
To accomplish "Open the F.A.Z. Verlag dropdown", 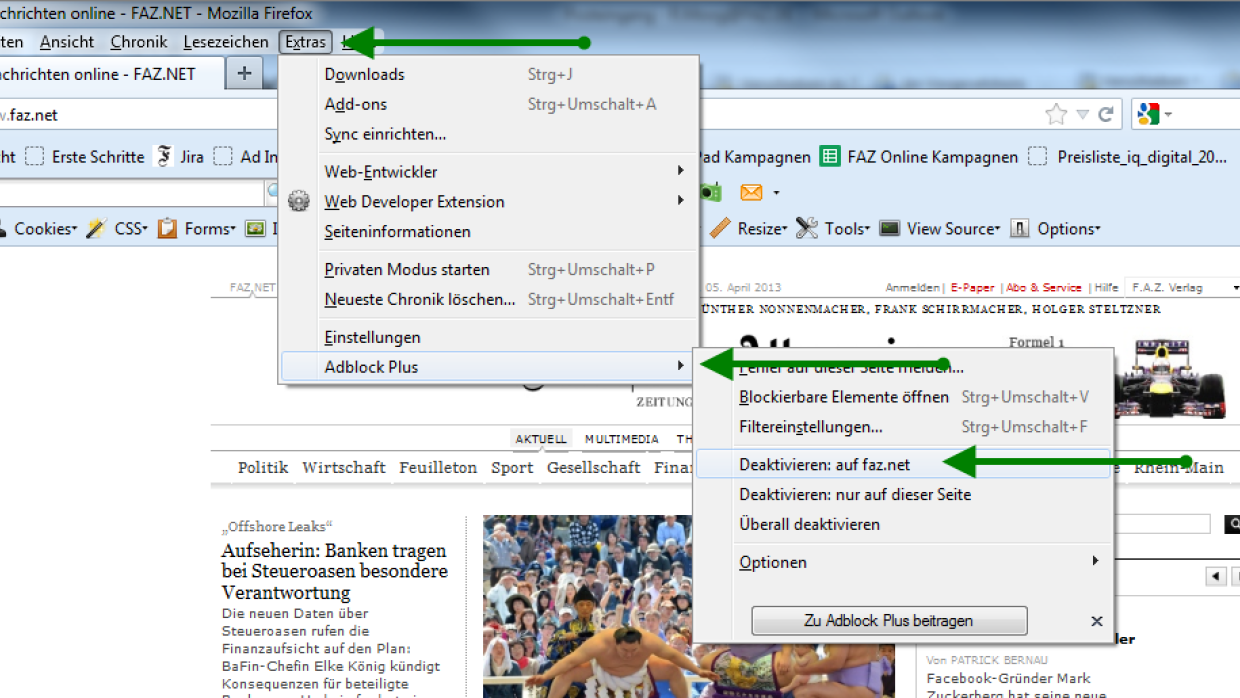I will tap(1182, 287).
